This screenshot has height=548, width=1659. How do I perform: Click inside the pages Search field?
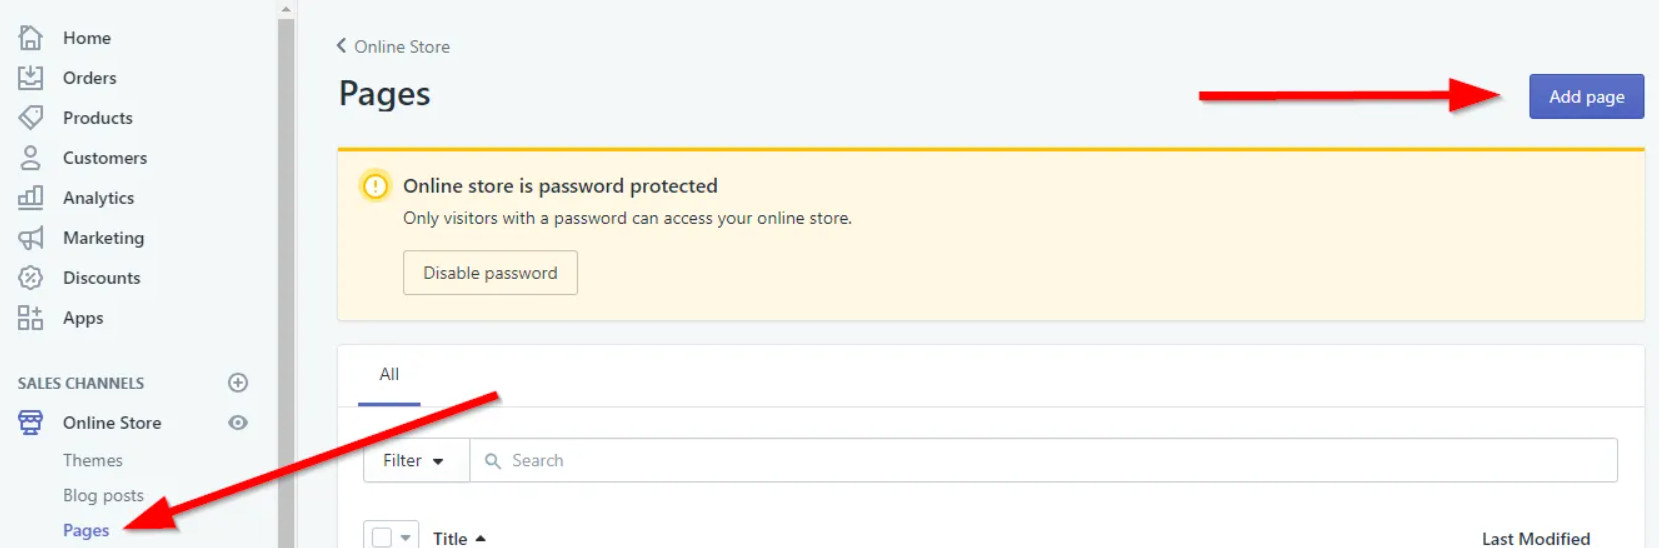coord(1040,461)
